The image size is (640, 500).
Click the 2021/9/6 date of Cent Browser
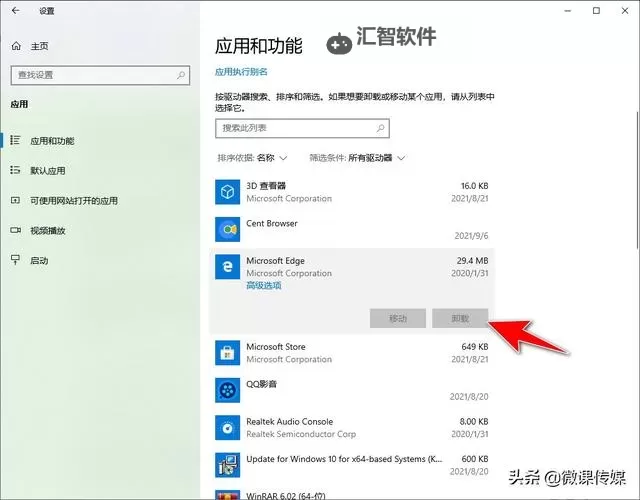point(471,236)
